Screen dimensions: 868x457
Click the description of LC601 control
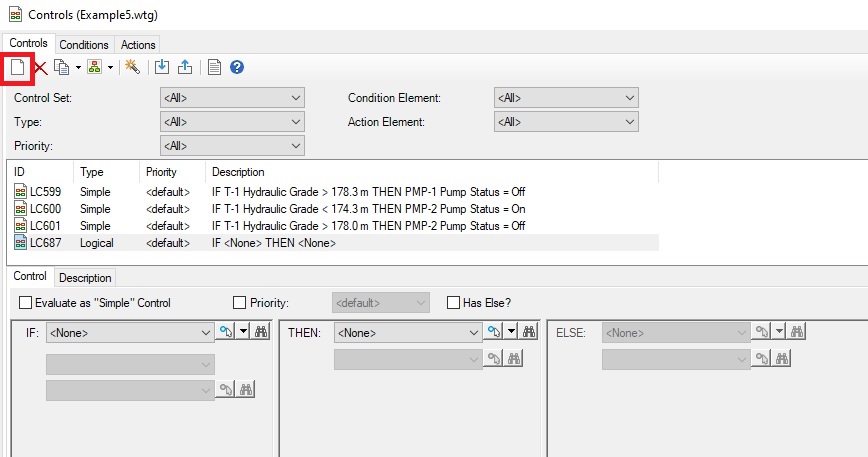coord(369,226)
